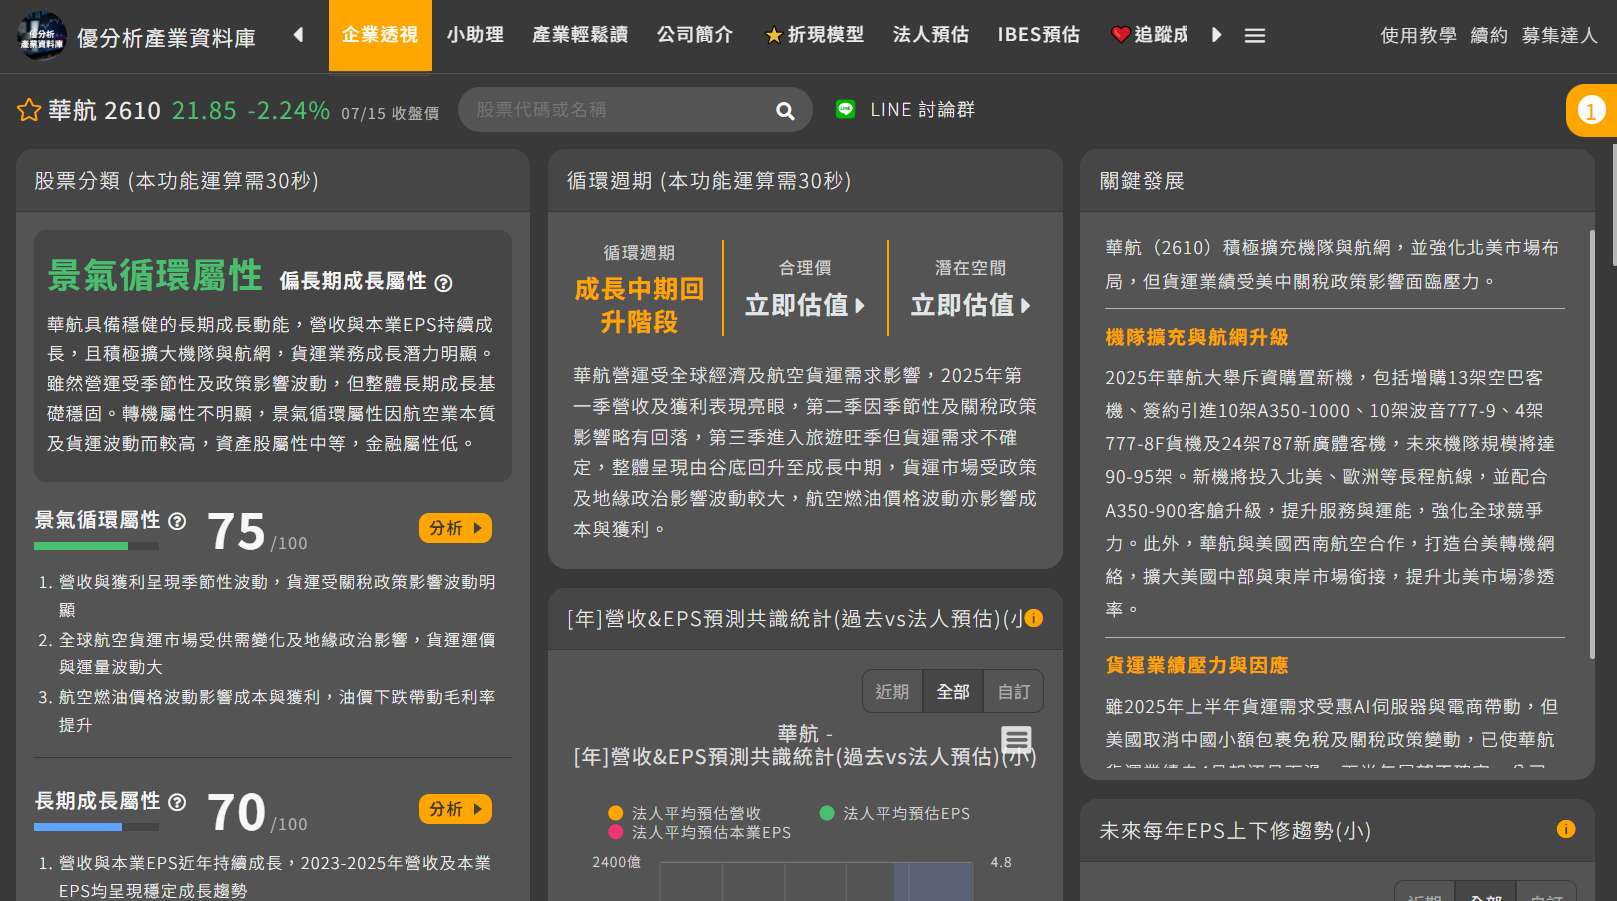Switch to 企業透視 tab
The image size is (1617, 901).
(x=380, y=35)
